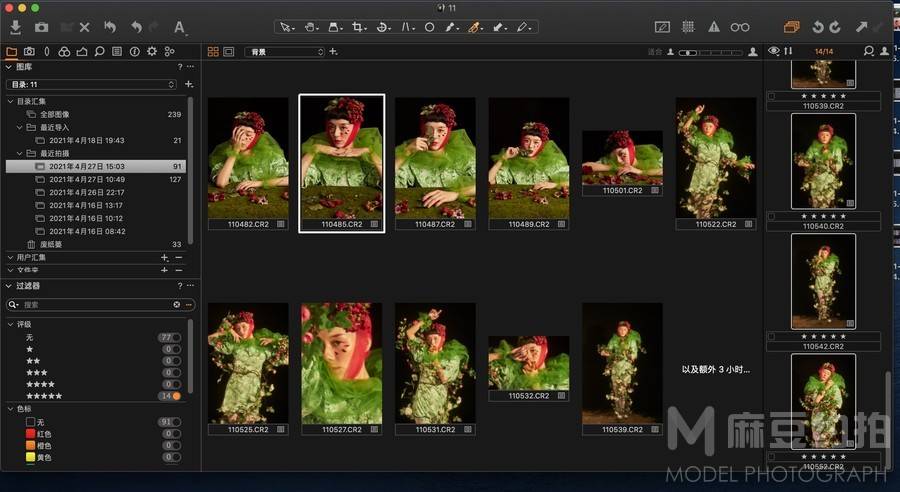The width and height of the screenshot is (900, 492).
Task: Collapse the 评级 filter group
Action: 10,324
